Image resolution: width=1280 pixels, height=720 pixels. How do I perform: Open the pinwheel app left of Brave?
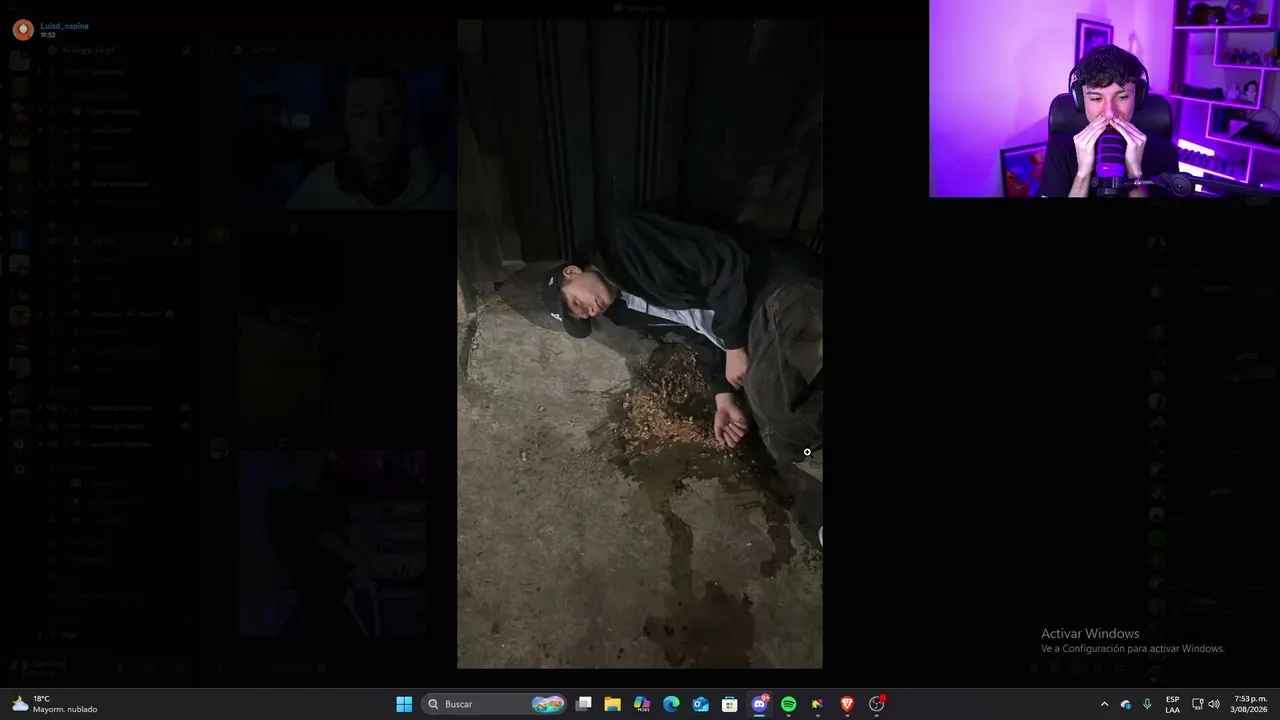[817, 704]
